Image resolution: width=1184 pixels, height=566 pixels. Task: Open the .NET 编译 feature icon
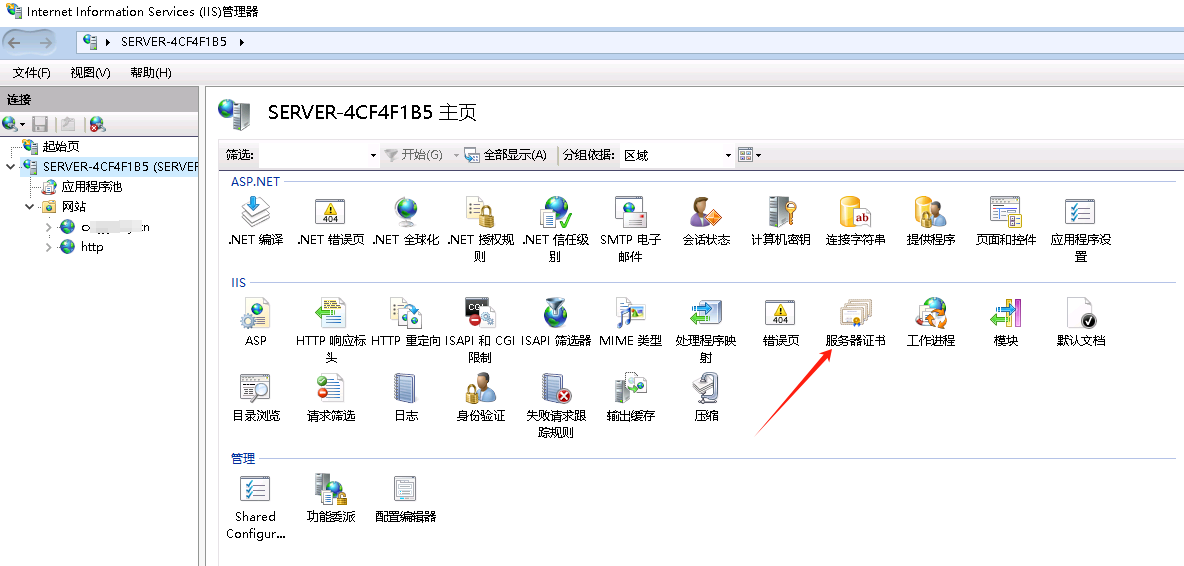point(255,212)
